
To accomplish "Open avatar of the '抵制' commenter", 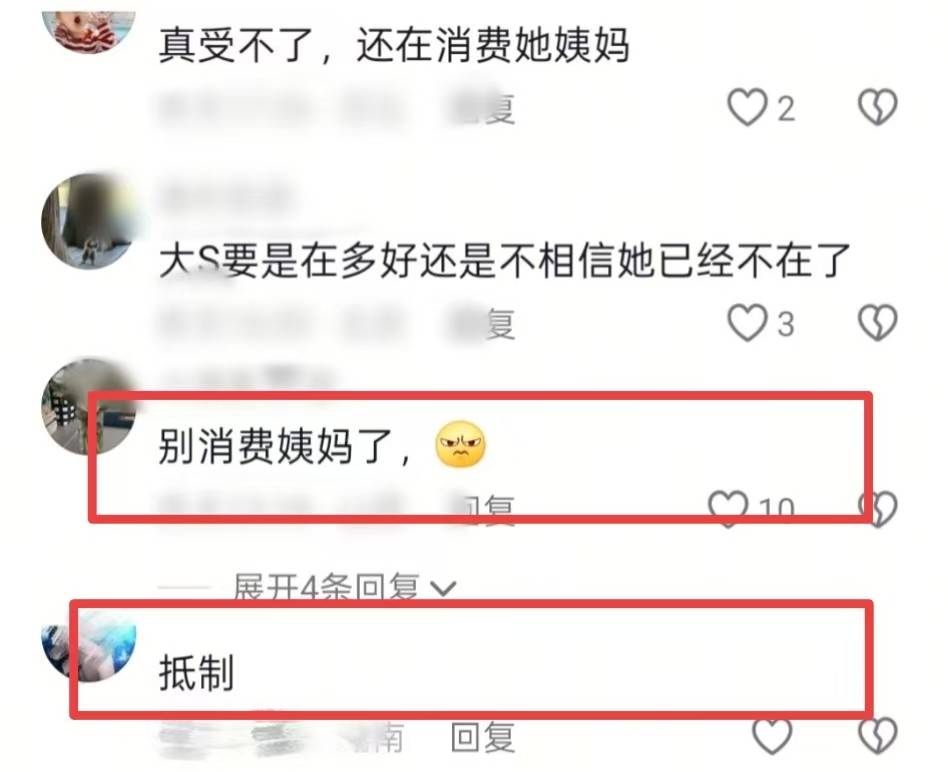I will pyautogui.click(x=89, y=647).
